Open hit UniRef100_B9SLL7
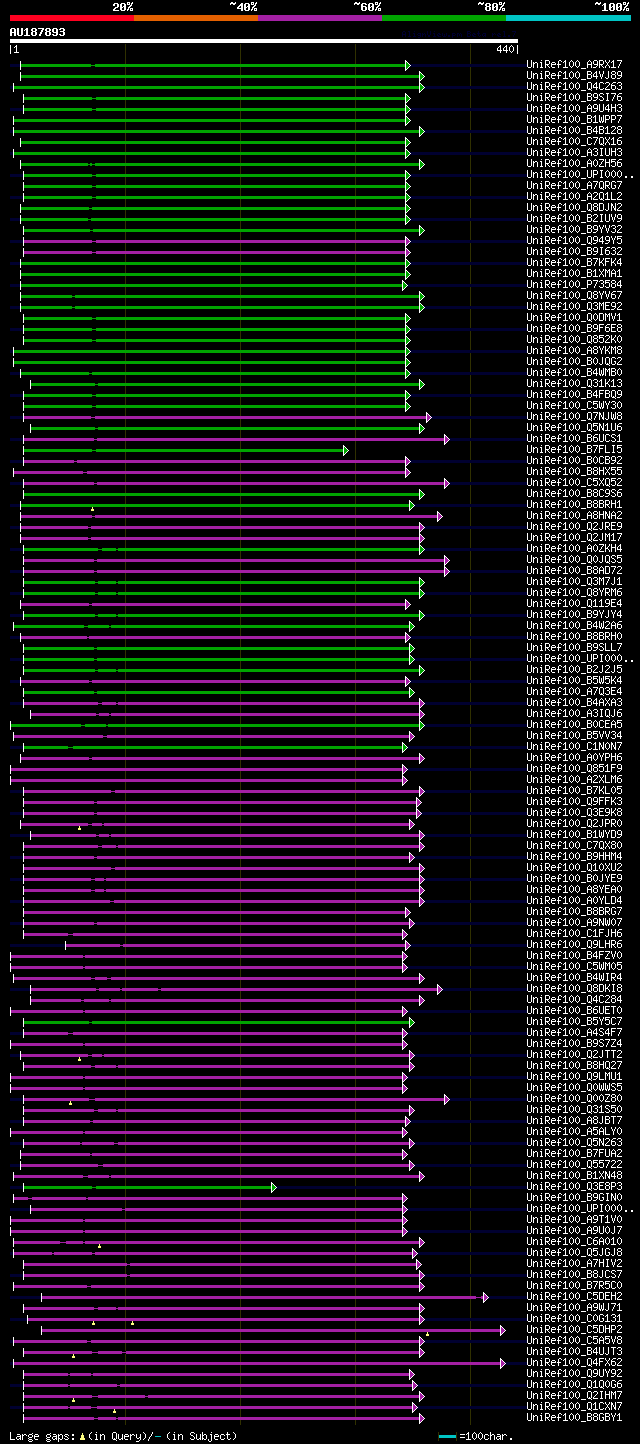 pyautogui.click(x=574, y=648)
